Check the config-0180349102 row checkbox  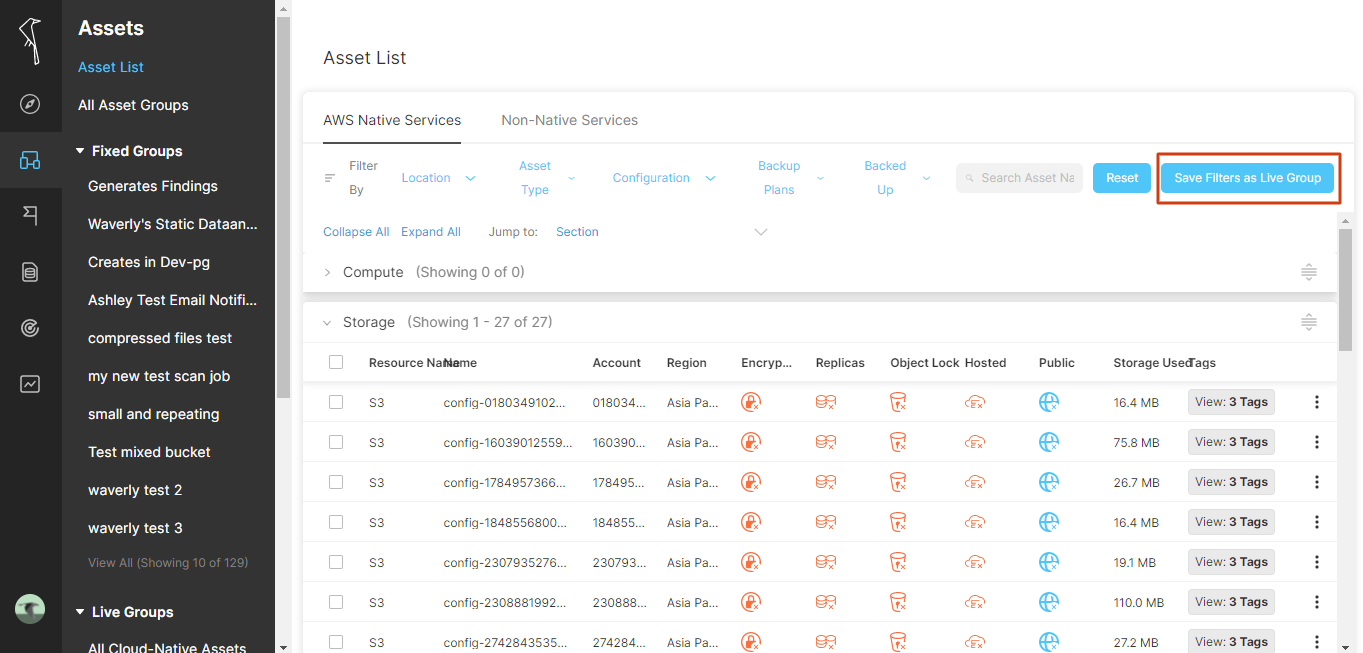click(336, 402)
